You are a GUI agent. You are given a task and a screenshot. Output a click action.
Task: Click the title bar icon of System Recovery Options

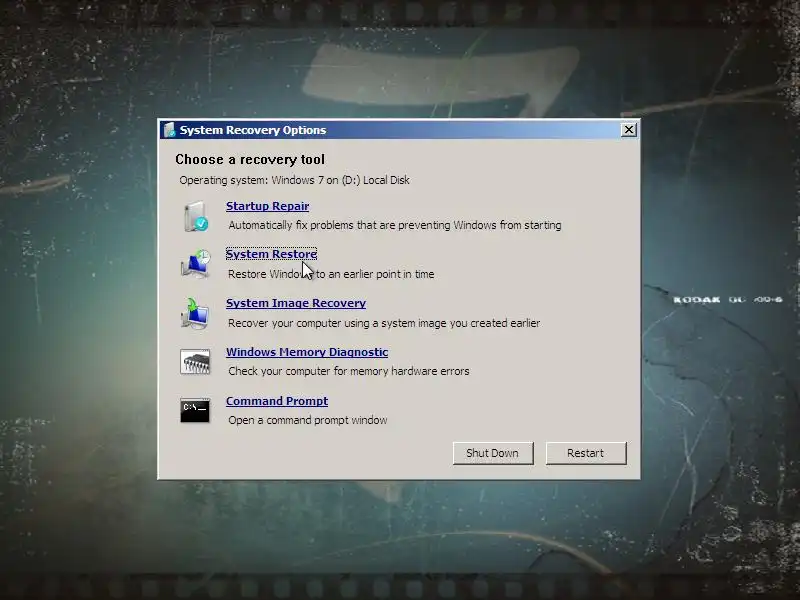point(169,130)
